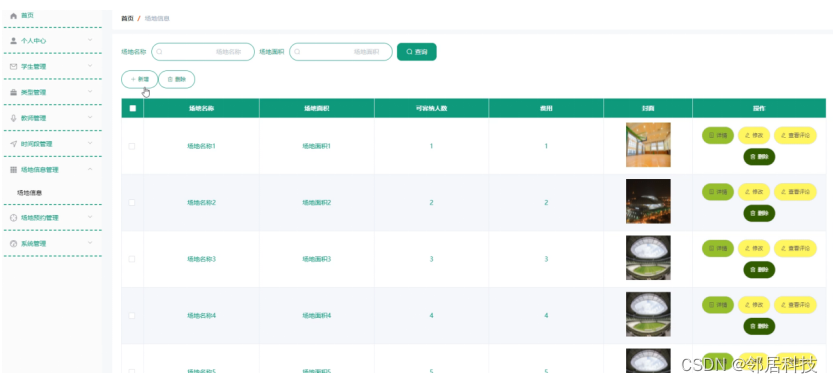Click the 操作 column header
Screen dimensions: 833x383
(x=759, y=108)
